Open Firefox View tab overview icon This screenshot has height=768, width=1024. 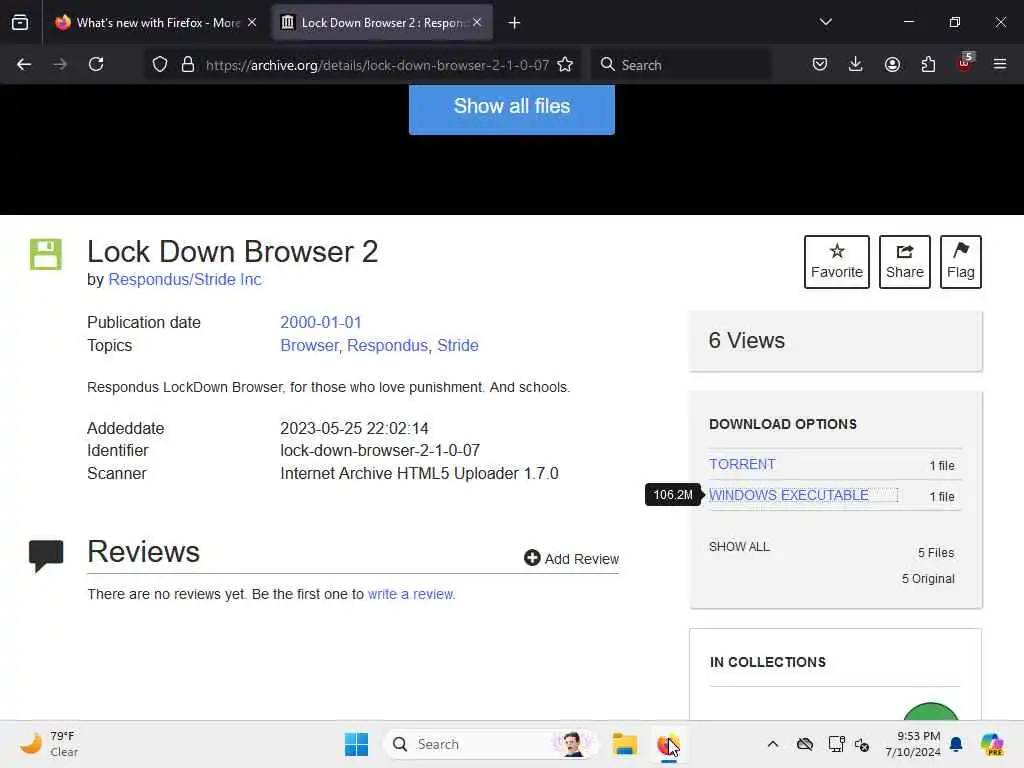(x=20, y=22)
